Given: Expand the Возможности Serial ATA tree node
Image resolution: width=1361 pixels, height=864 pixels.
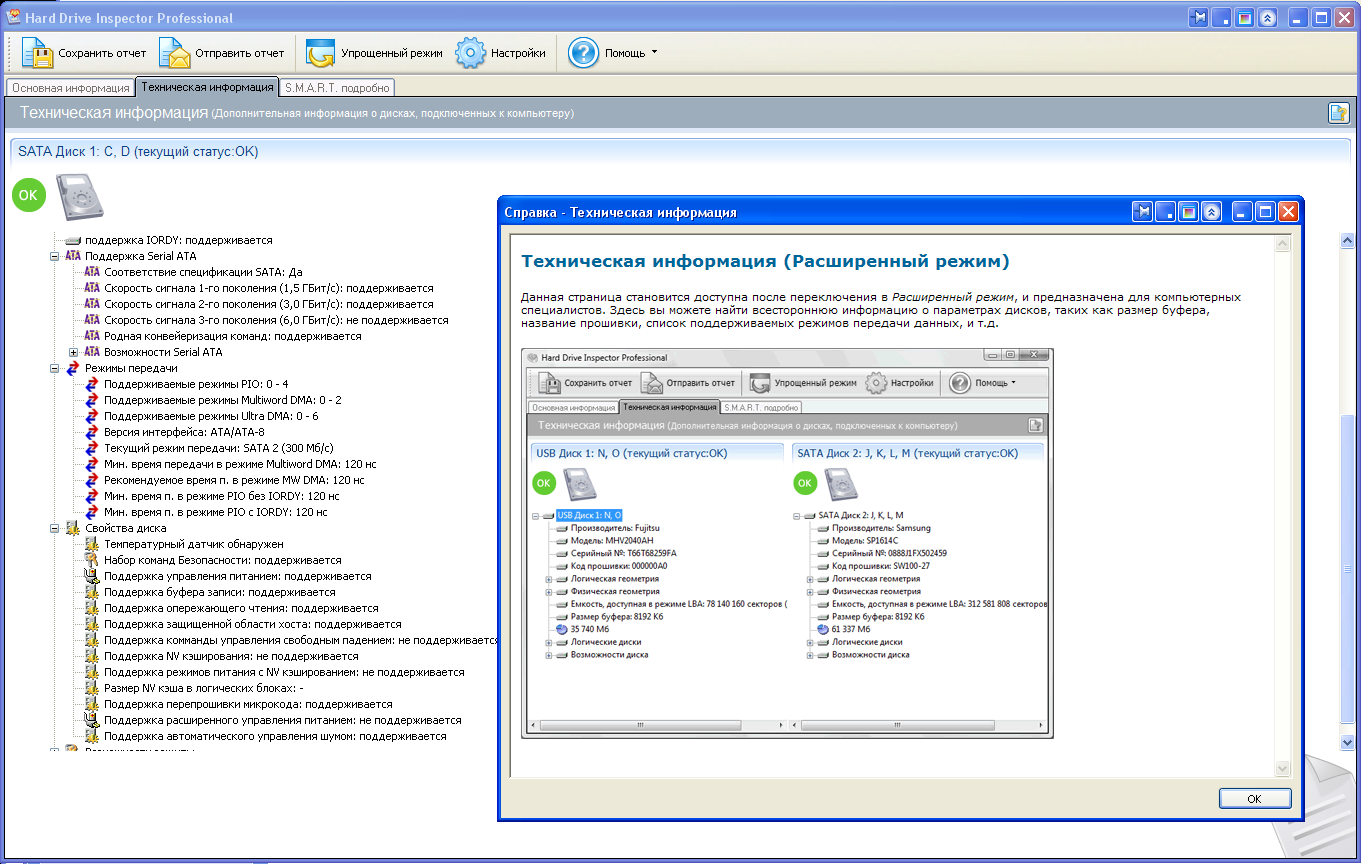Looking at the screenshot, I should coord(73,352).
